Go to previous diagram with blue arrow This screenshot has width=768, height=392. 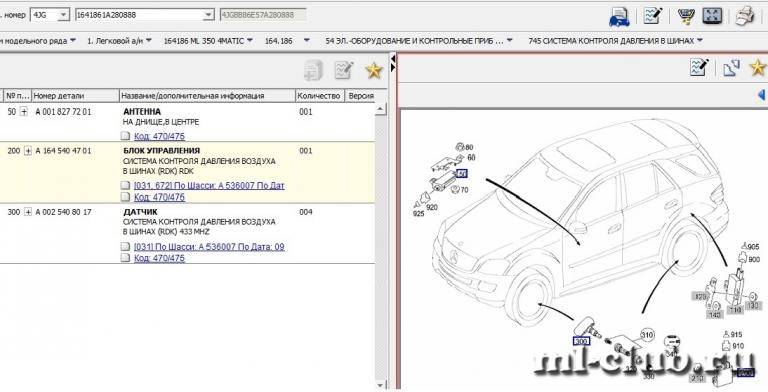click(x=761, y=95)
